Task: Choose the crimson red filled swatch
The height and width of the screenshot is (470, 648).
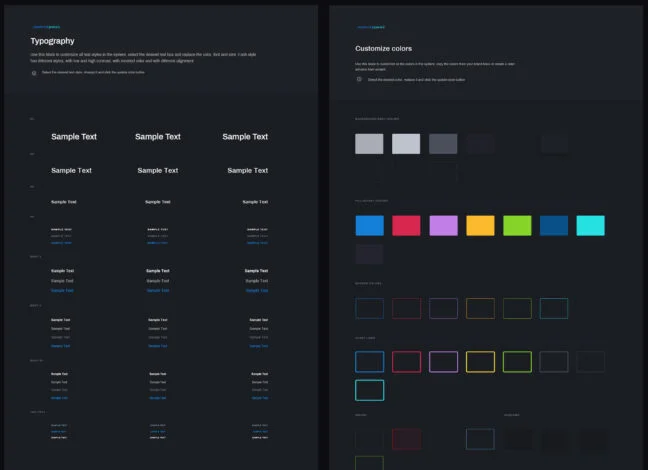Action: [x=406, y=225]
